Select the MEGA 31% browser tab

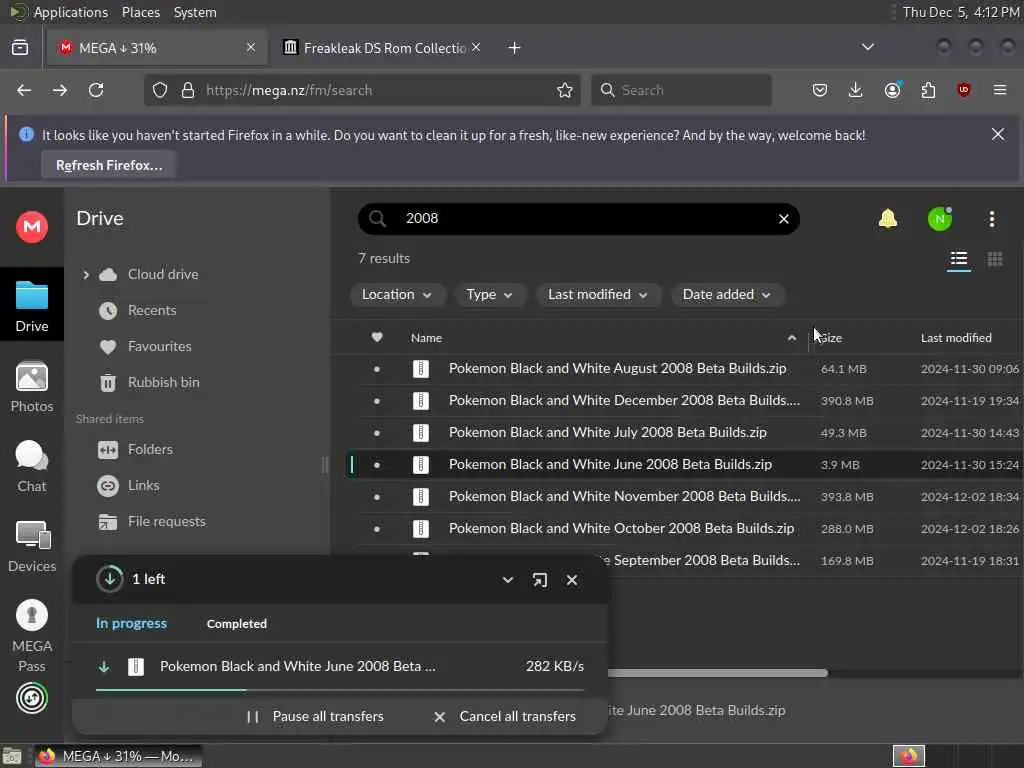tap(157, 48)
